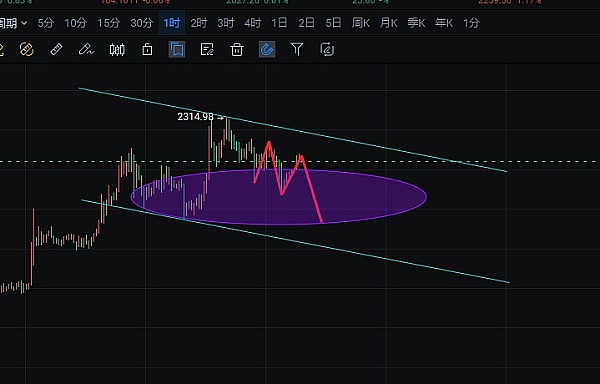Switch to the 月K monthly chart

coord(389,23)
